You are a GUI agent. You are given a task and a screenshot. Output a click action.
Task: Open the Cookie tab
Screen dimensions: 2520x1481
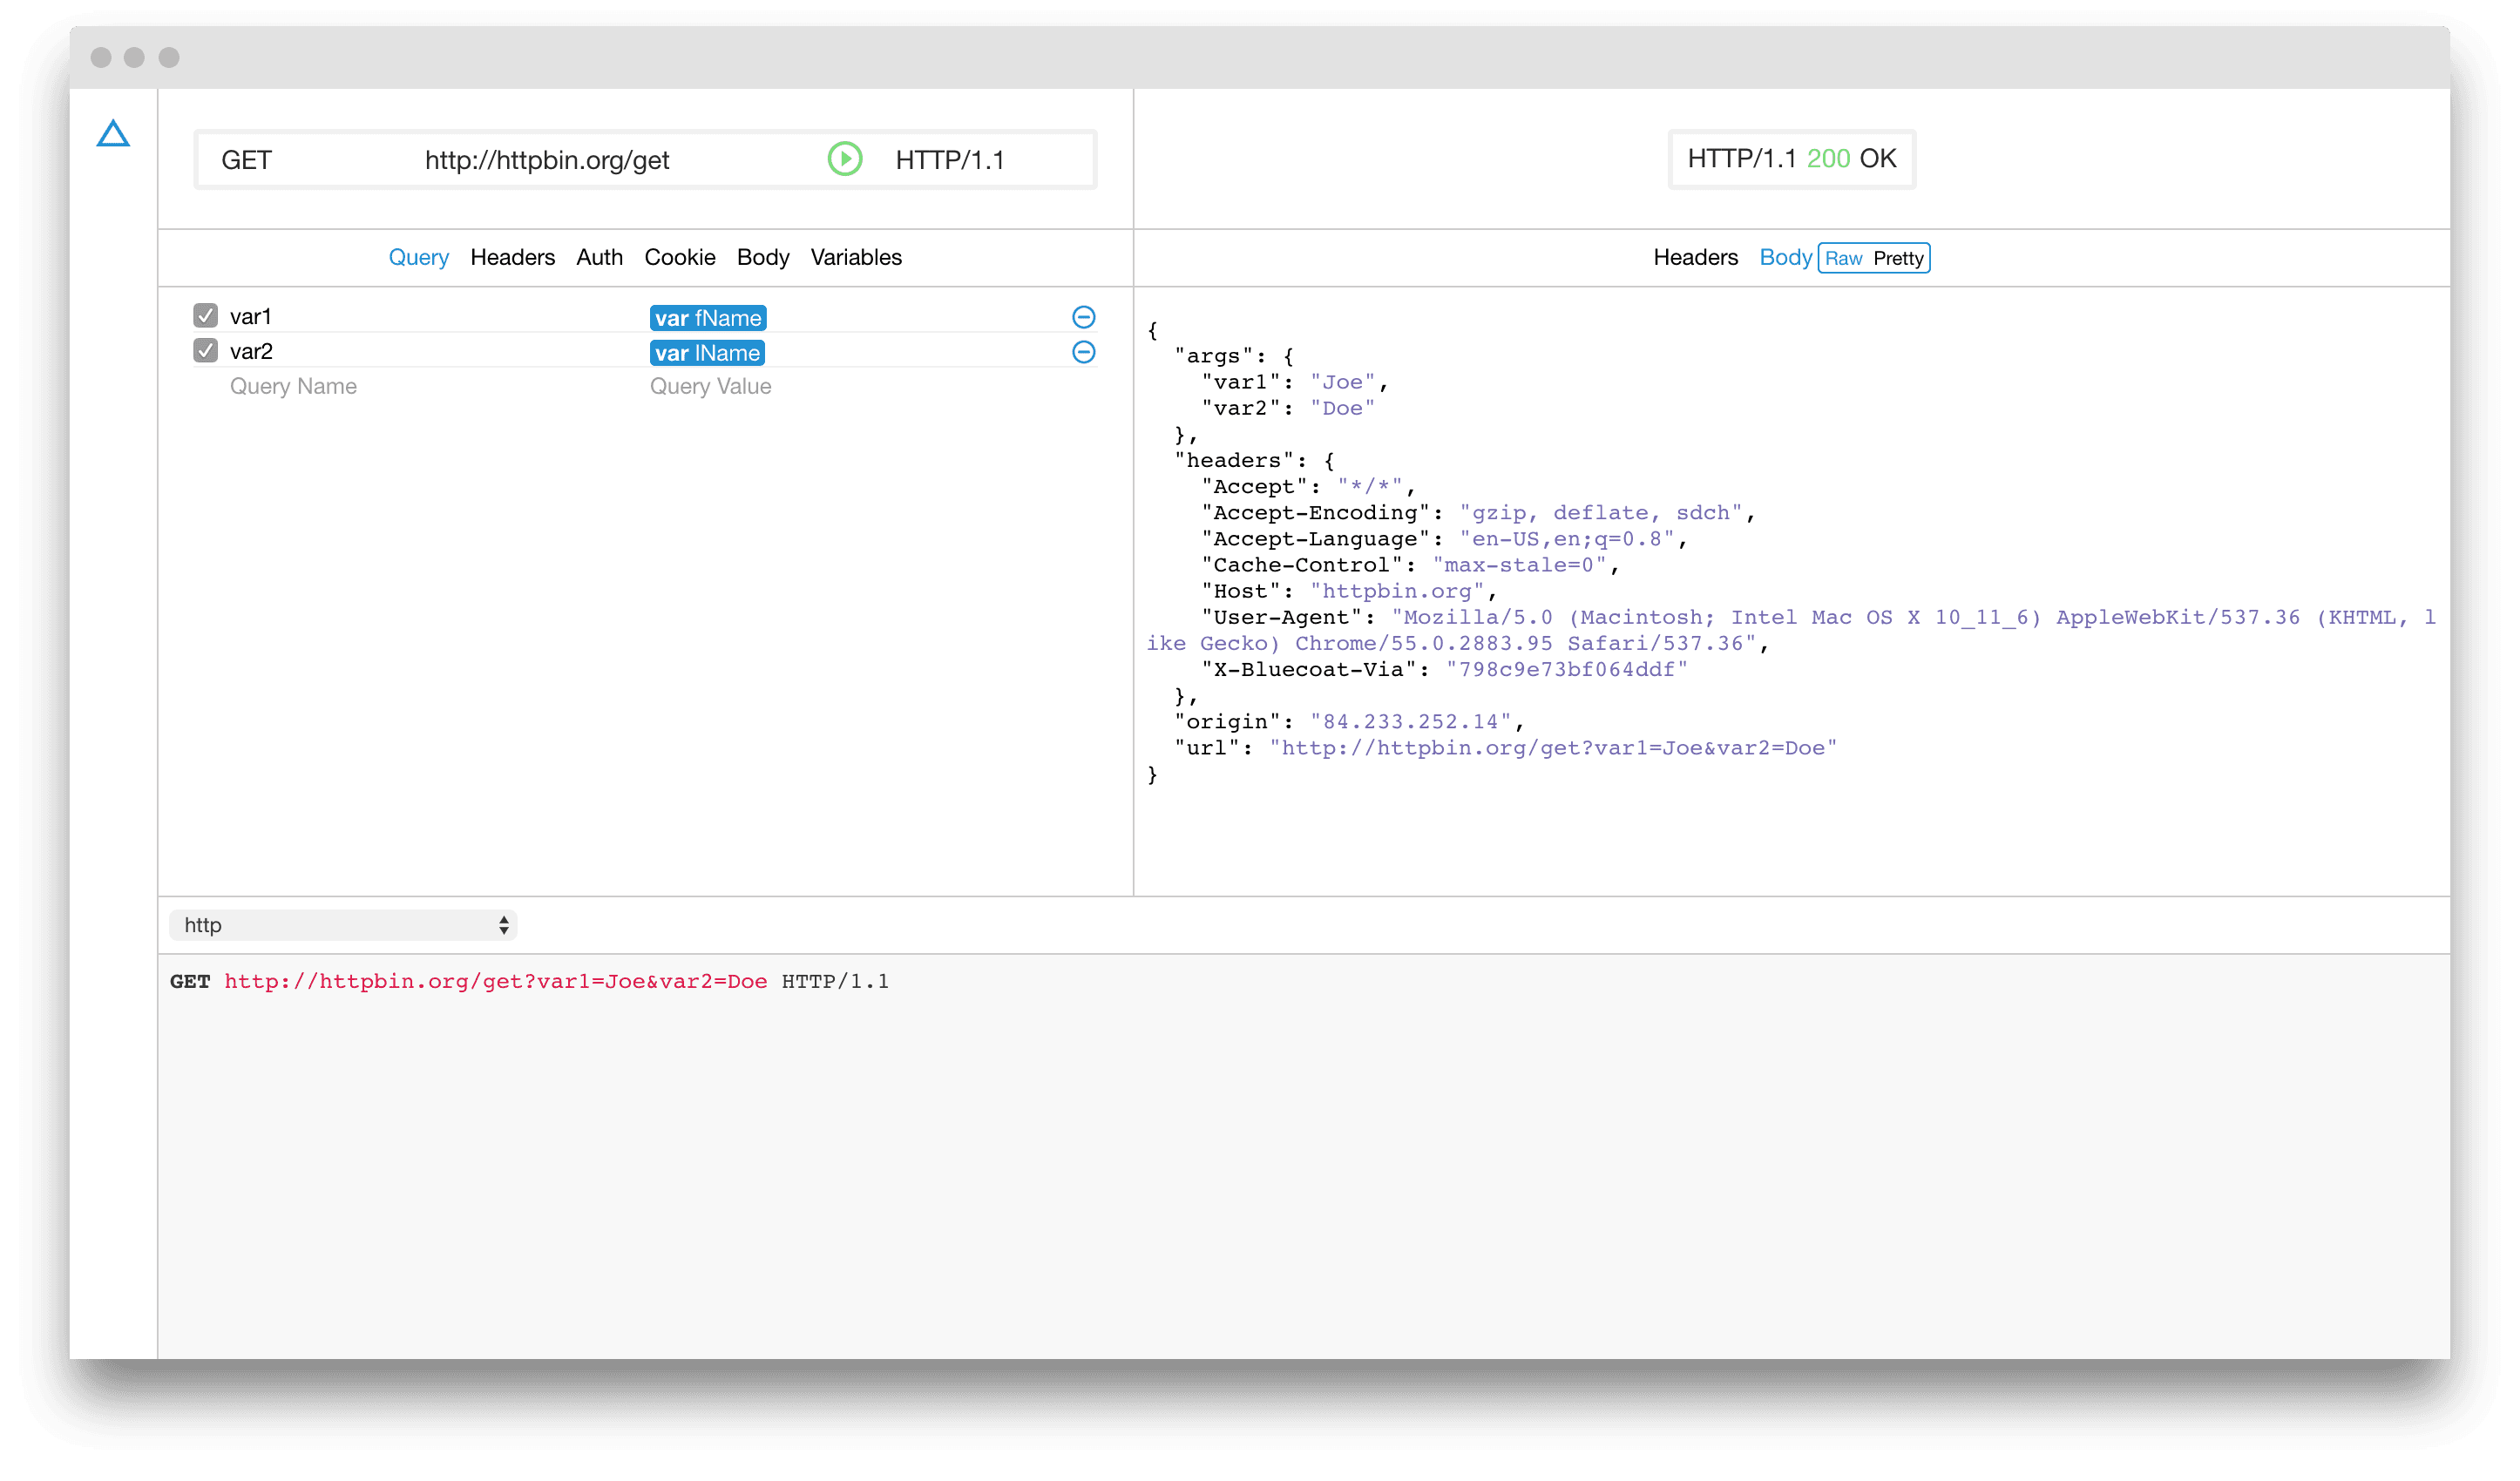pyautogui.click(x=679, y=257)
